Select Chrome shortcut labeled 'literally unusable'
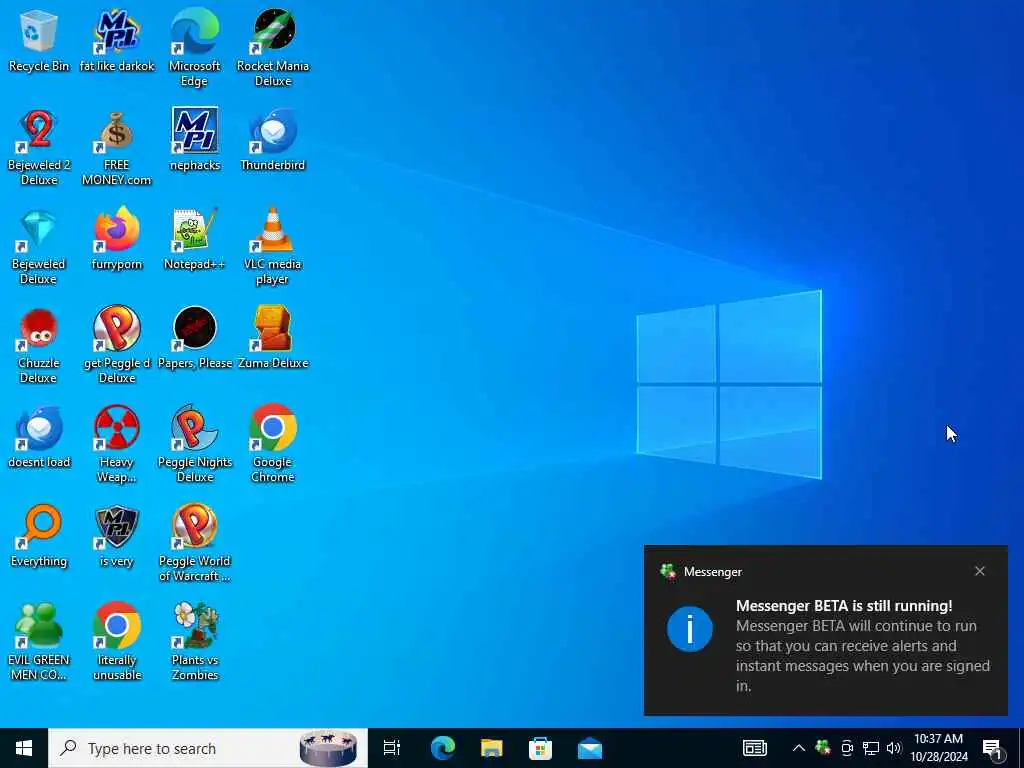 (117, 643)
